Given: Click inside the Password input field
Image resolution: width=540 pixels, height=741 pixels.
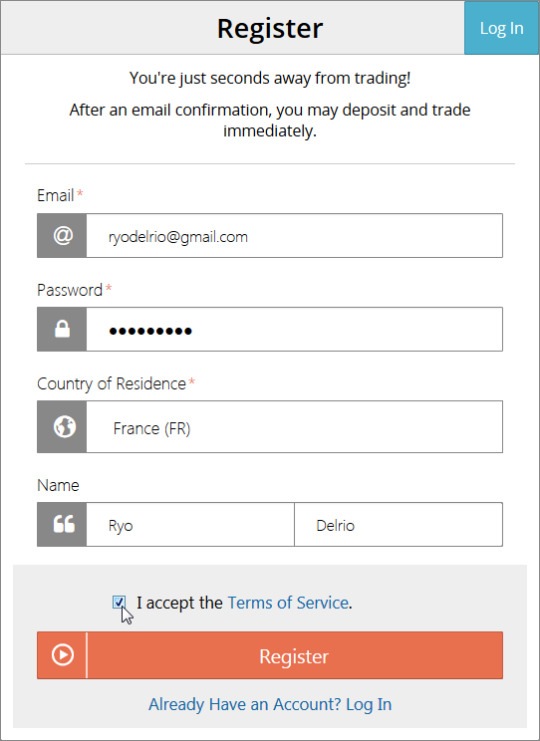Looking at the screenshot, I should [x=294, y=329].
